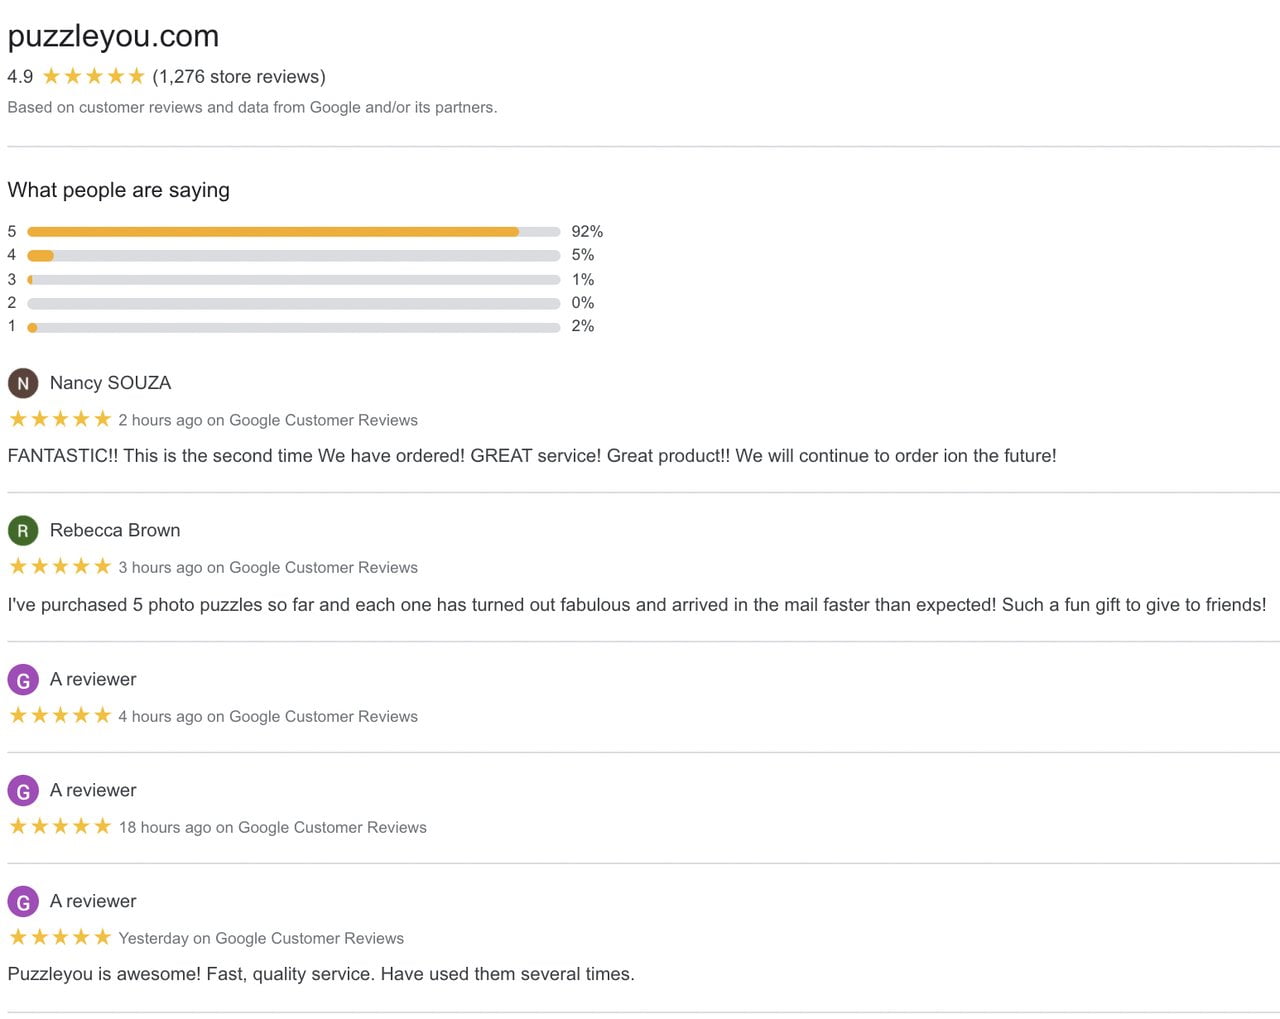Click the puzzleyou.com store title
This screenshot has width=1280, height=1019.
pos(113,36)
